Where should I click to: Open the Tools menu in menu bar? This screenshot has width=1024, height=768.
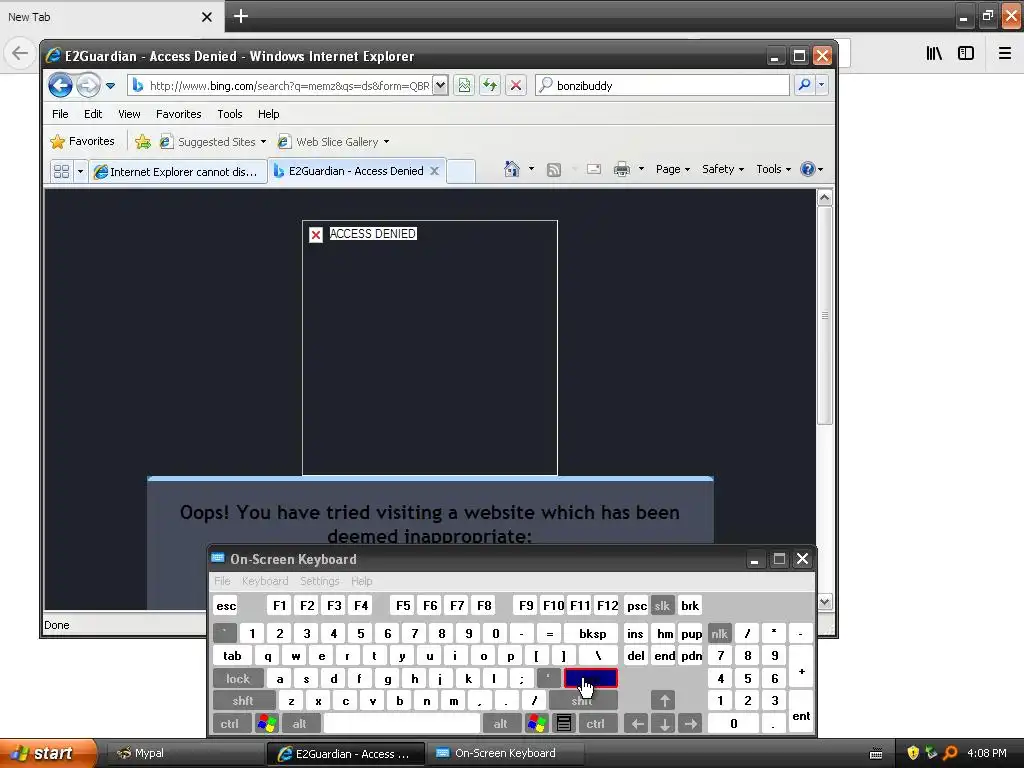[x=230, y=114]
